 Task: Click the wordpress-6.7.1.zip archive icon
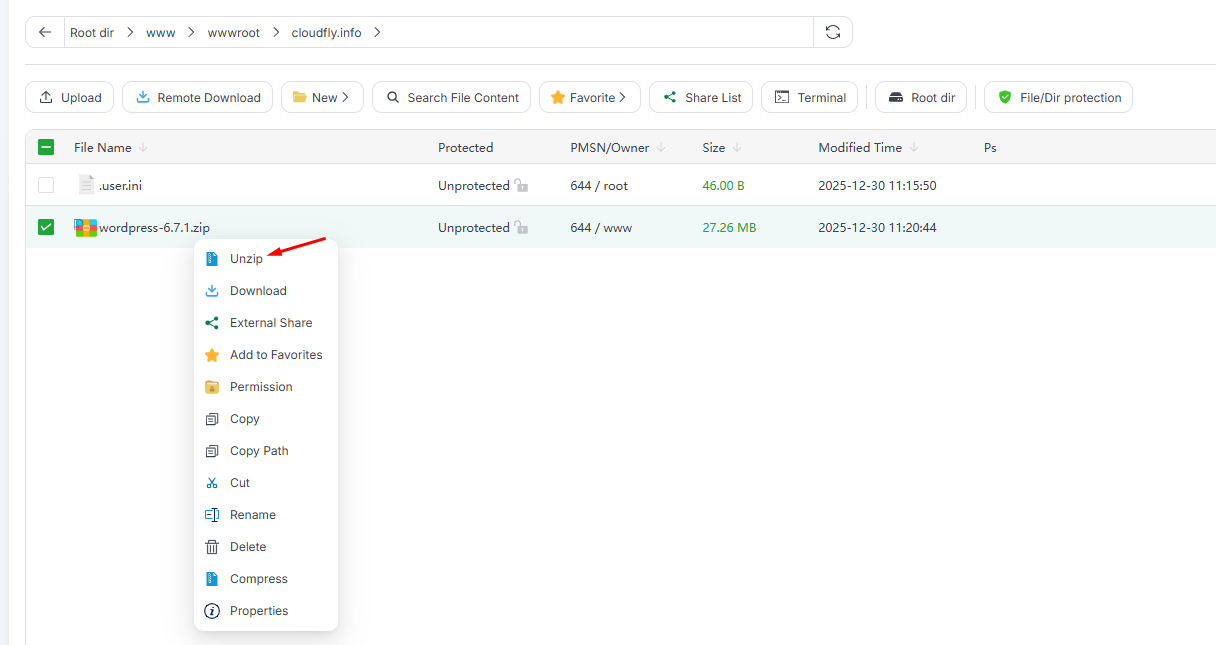pyautogui.click(x=85, y=228)
